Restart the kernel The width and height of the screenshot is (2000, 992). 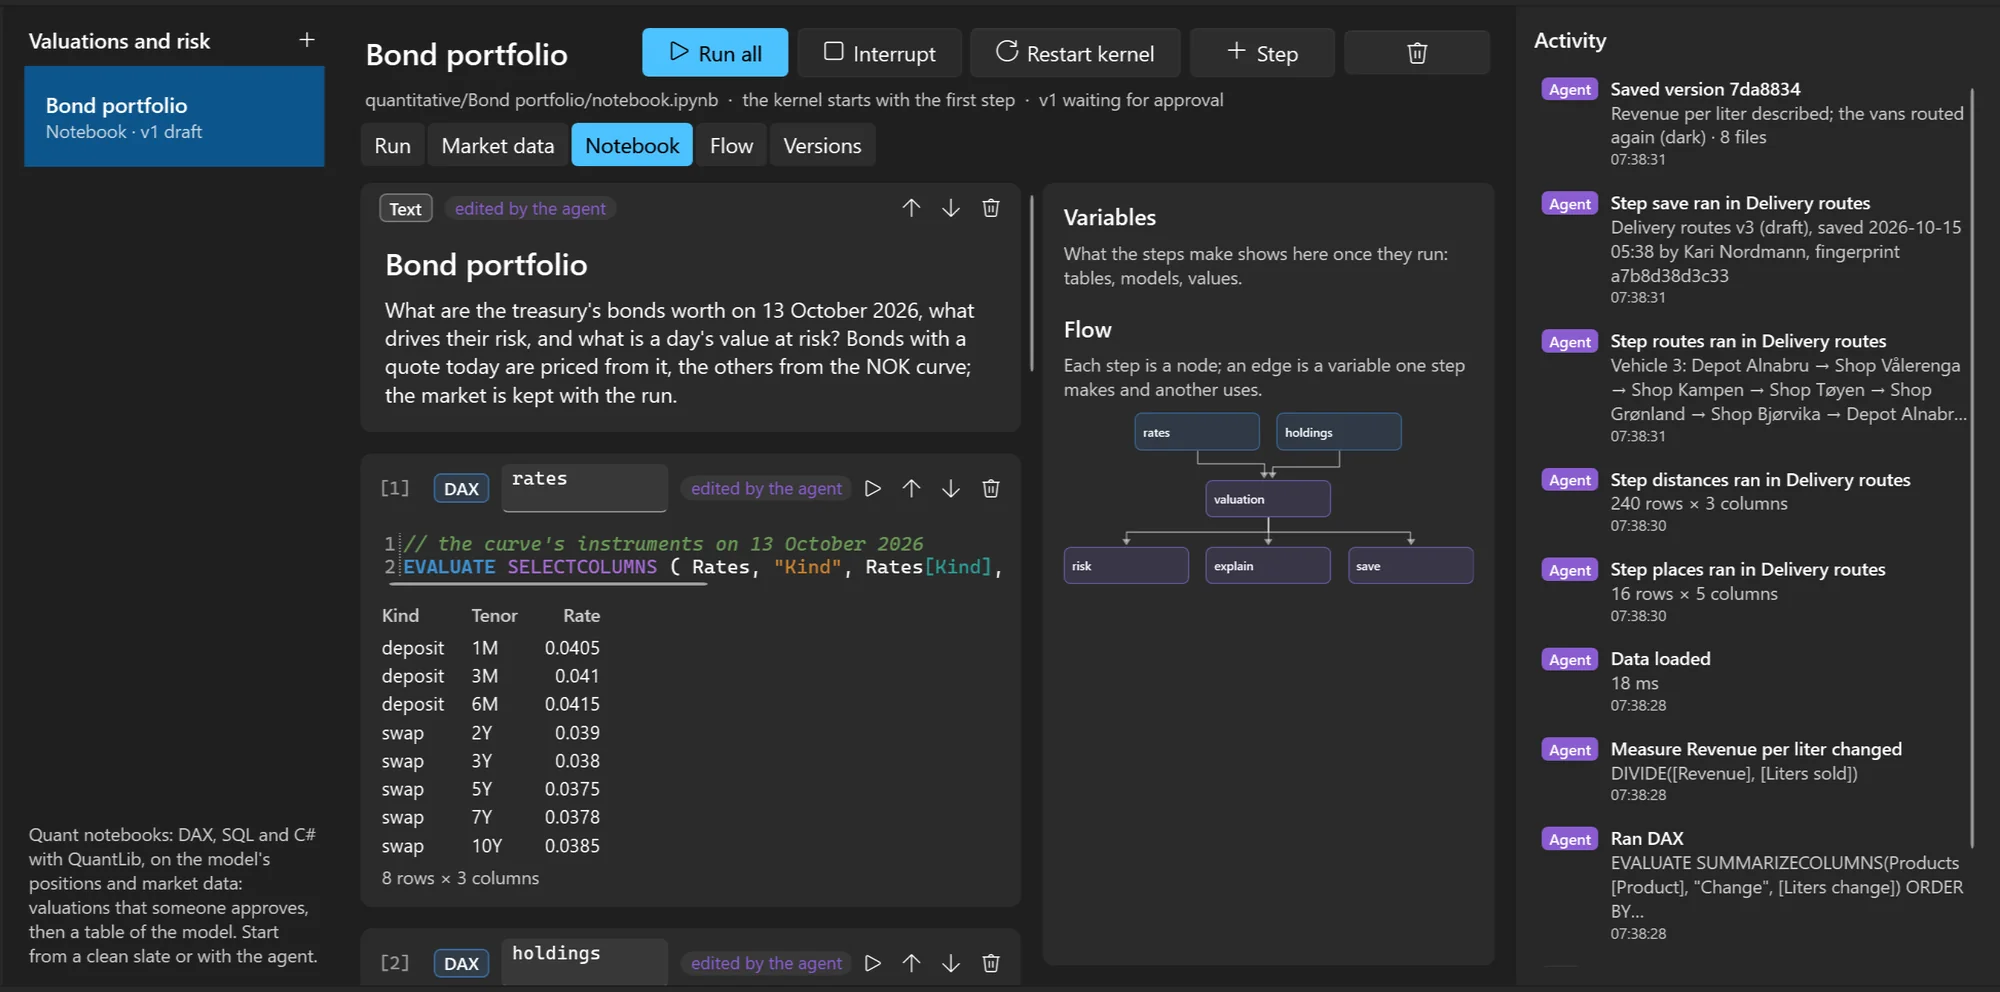(x=1075, y=53)
